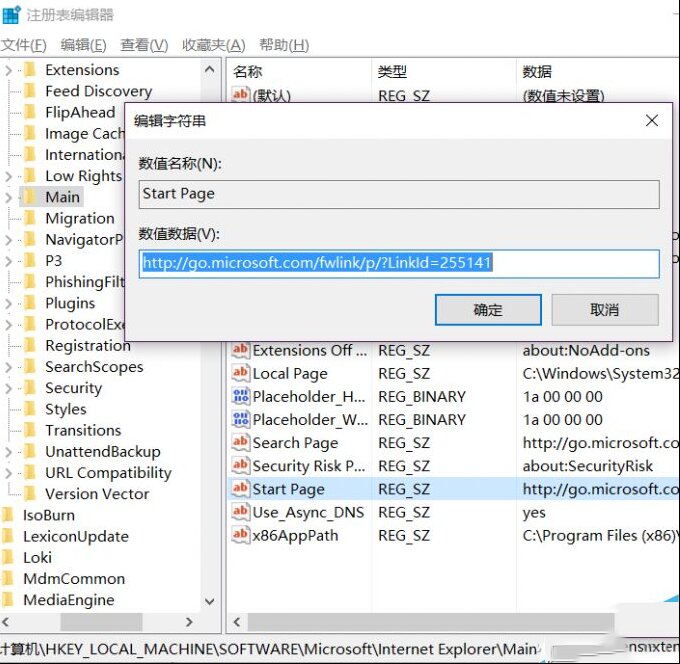680x664 pixels.
Task: Click string icon of Use_Async_DNS value
Action: [x=241, y=512]
